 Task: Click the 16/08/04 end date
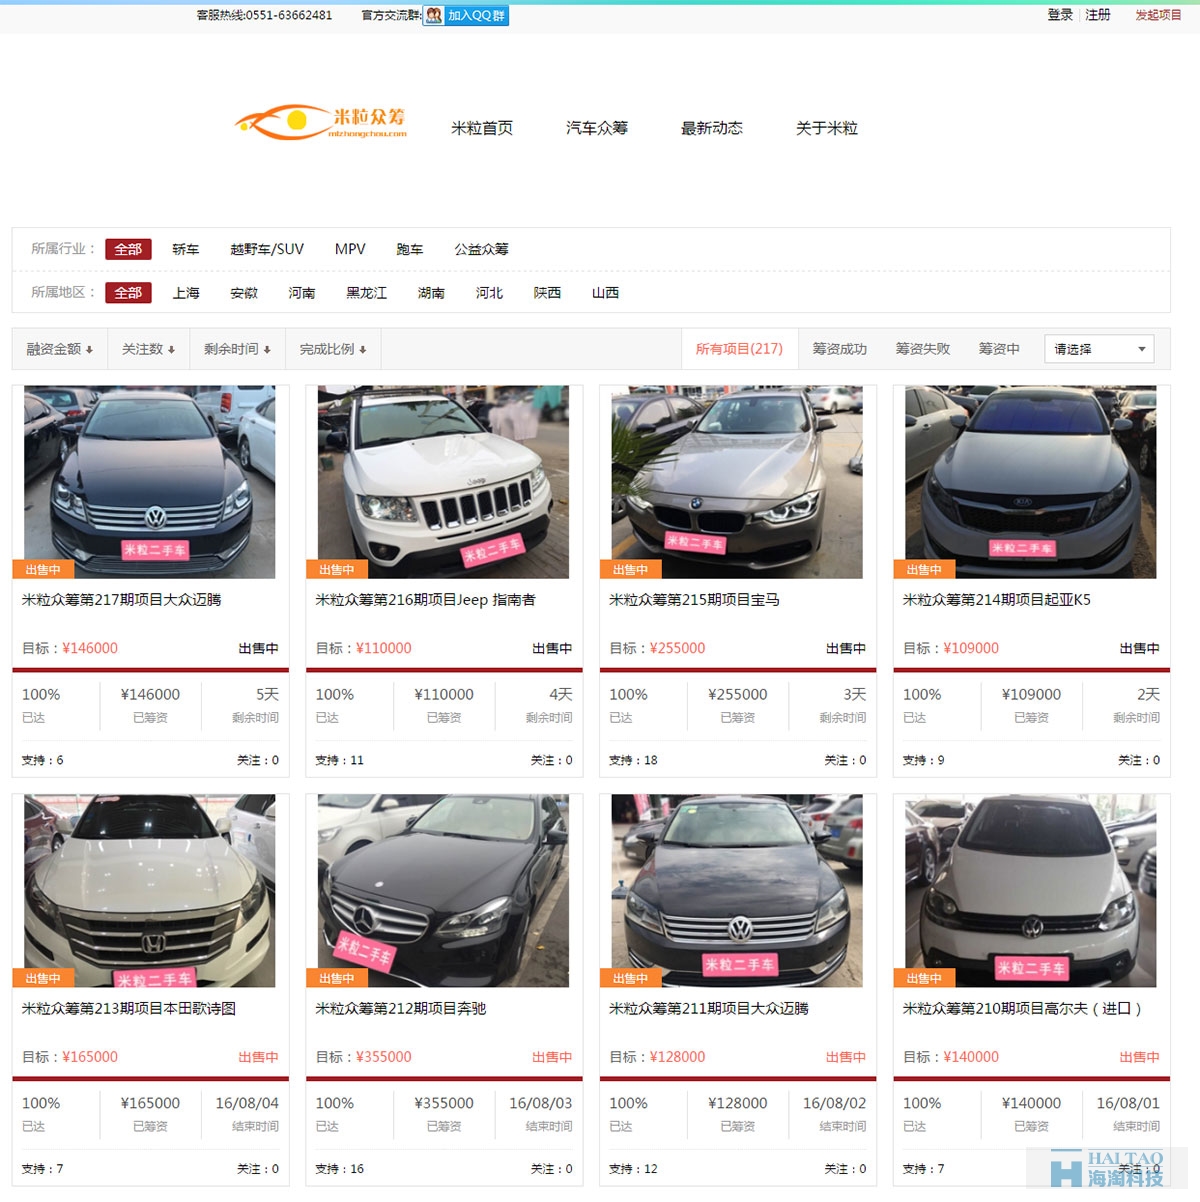pyautogui.click(x=247, y=1103)
